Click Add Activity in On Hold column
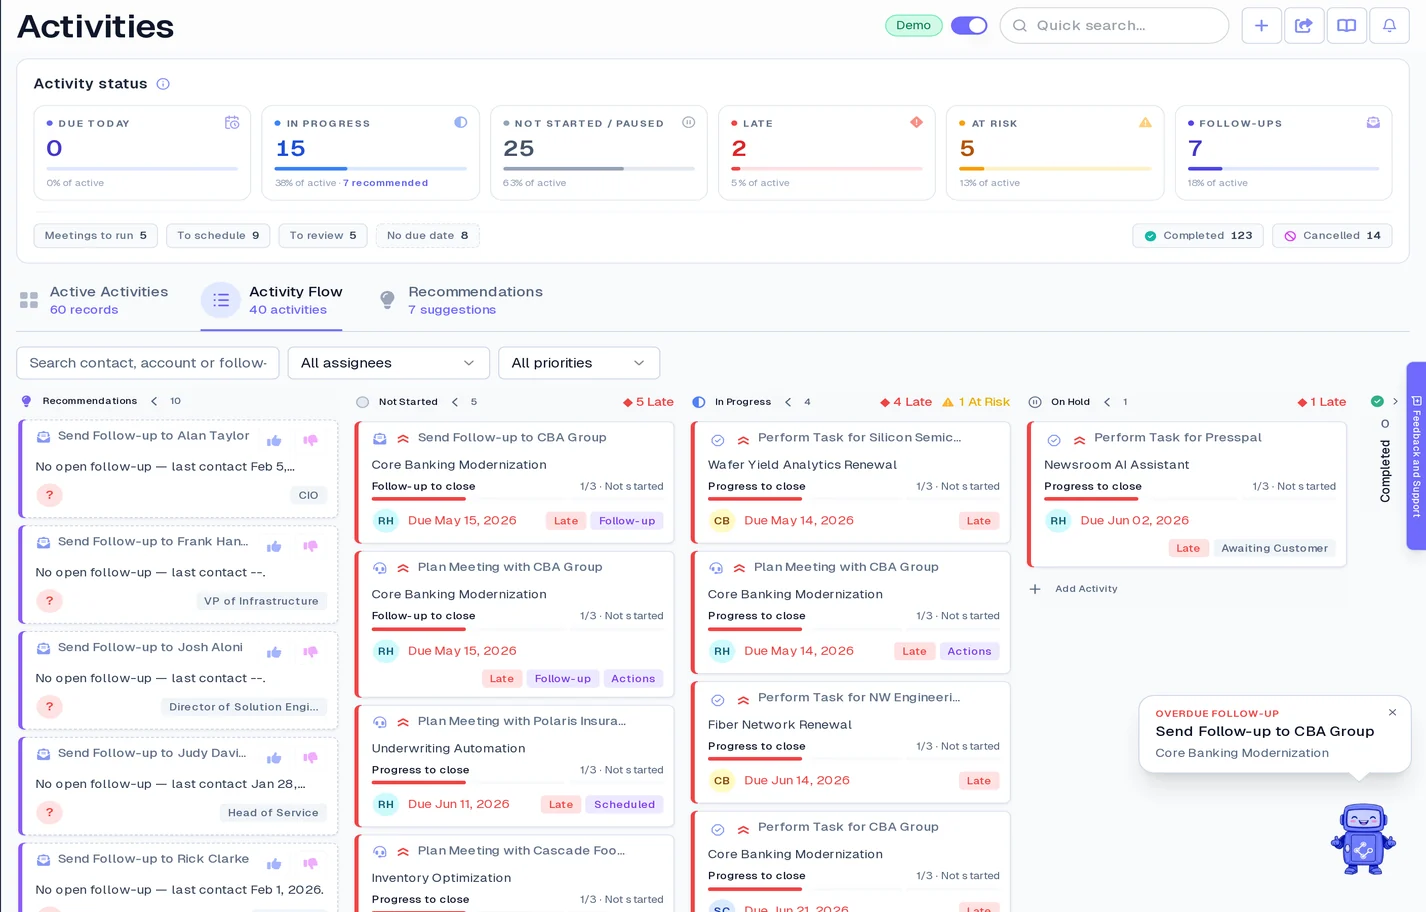 coord(1074,589)
